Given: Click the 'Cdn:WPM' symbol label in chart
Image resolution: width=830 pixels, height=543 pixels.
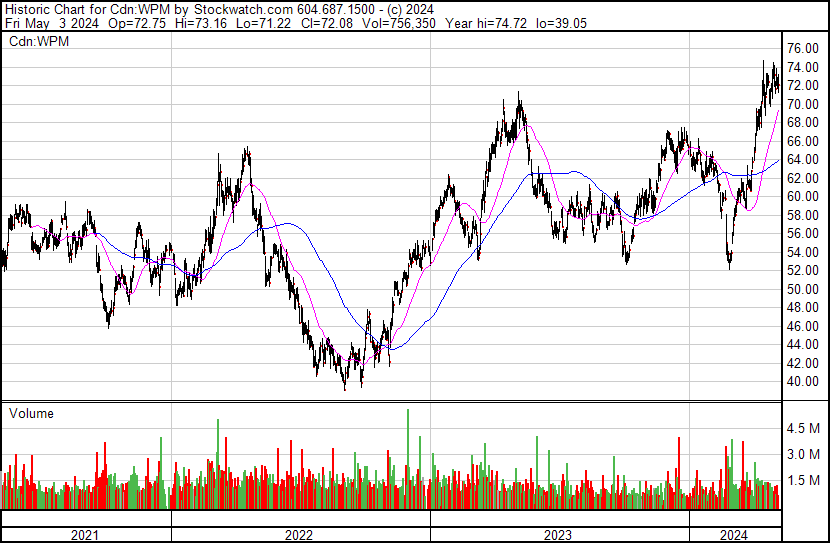Looking at the screenshot, I should click(x=39, y=41).
